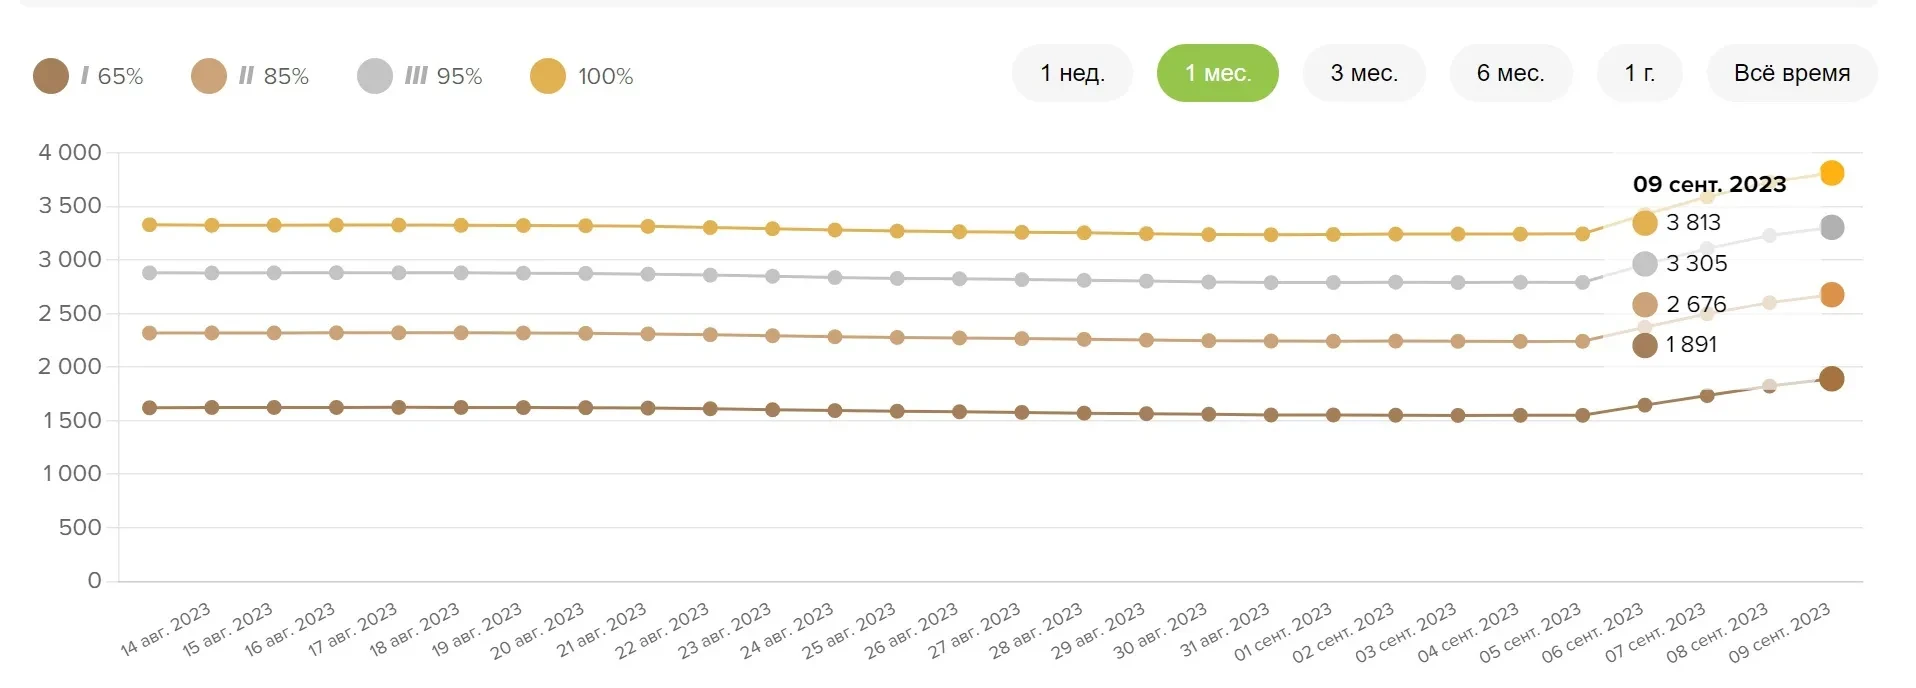Select the '1 мес.' time range

[1217, 73]
